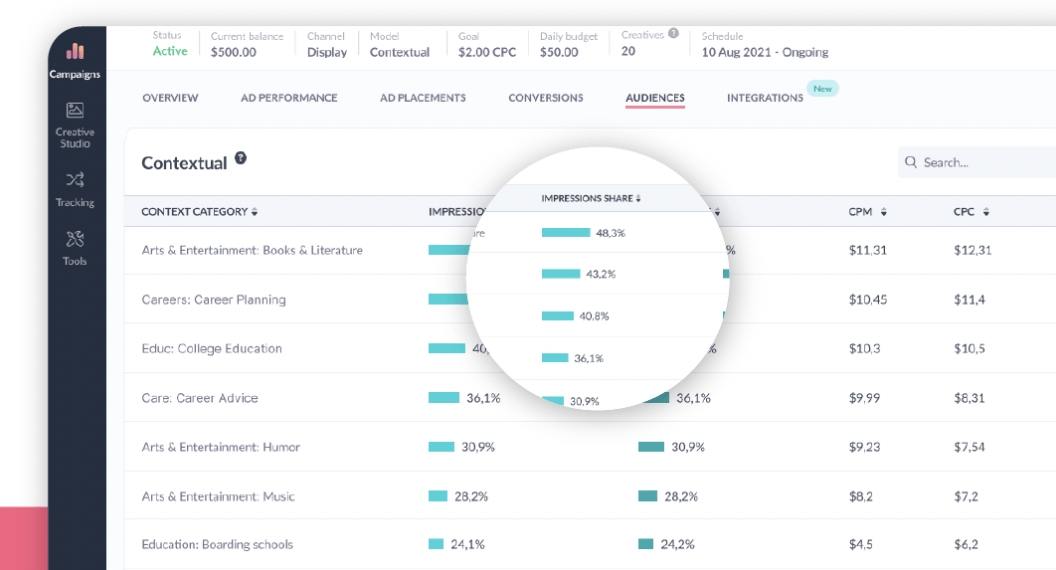
Task: Click the 48,3% impressions share bar
Action: tap(566, 233)
